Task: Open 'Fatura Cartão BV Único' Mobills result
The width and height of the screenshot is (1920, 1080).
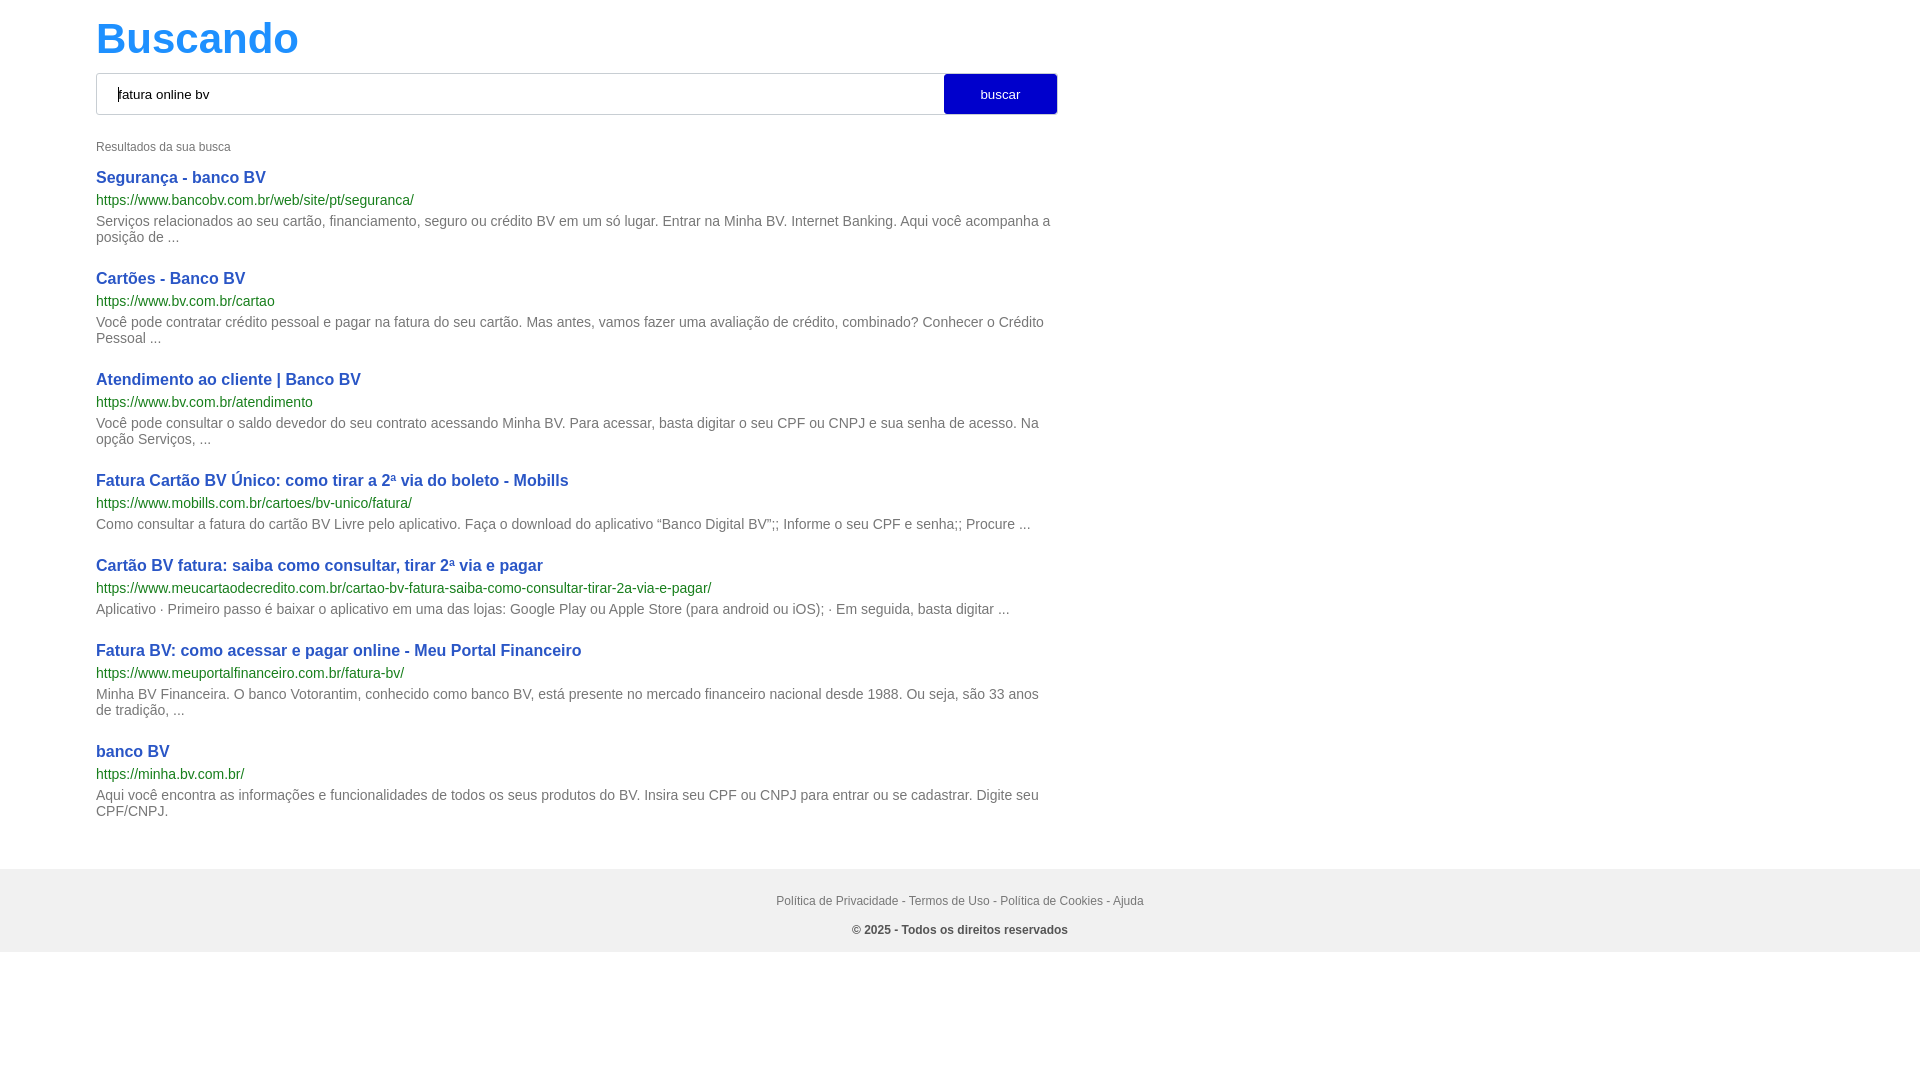Action: click(332, 481)
